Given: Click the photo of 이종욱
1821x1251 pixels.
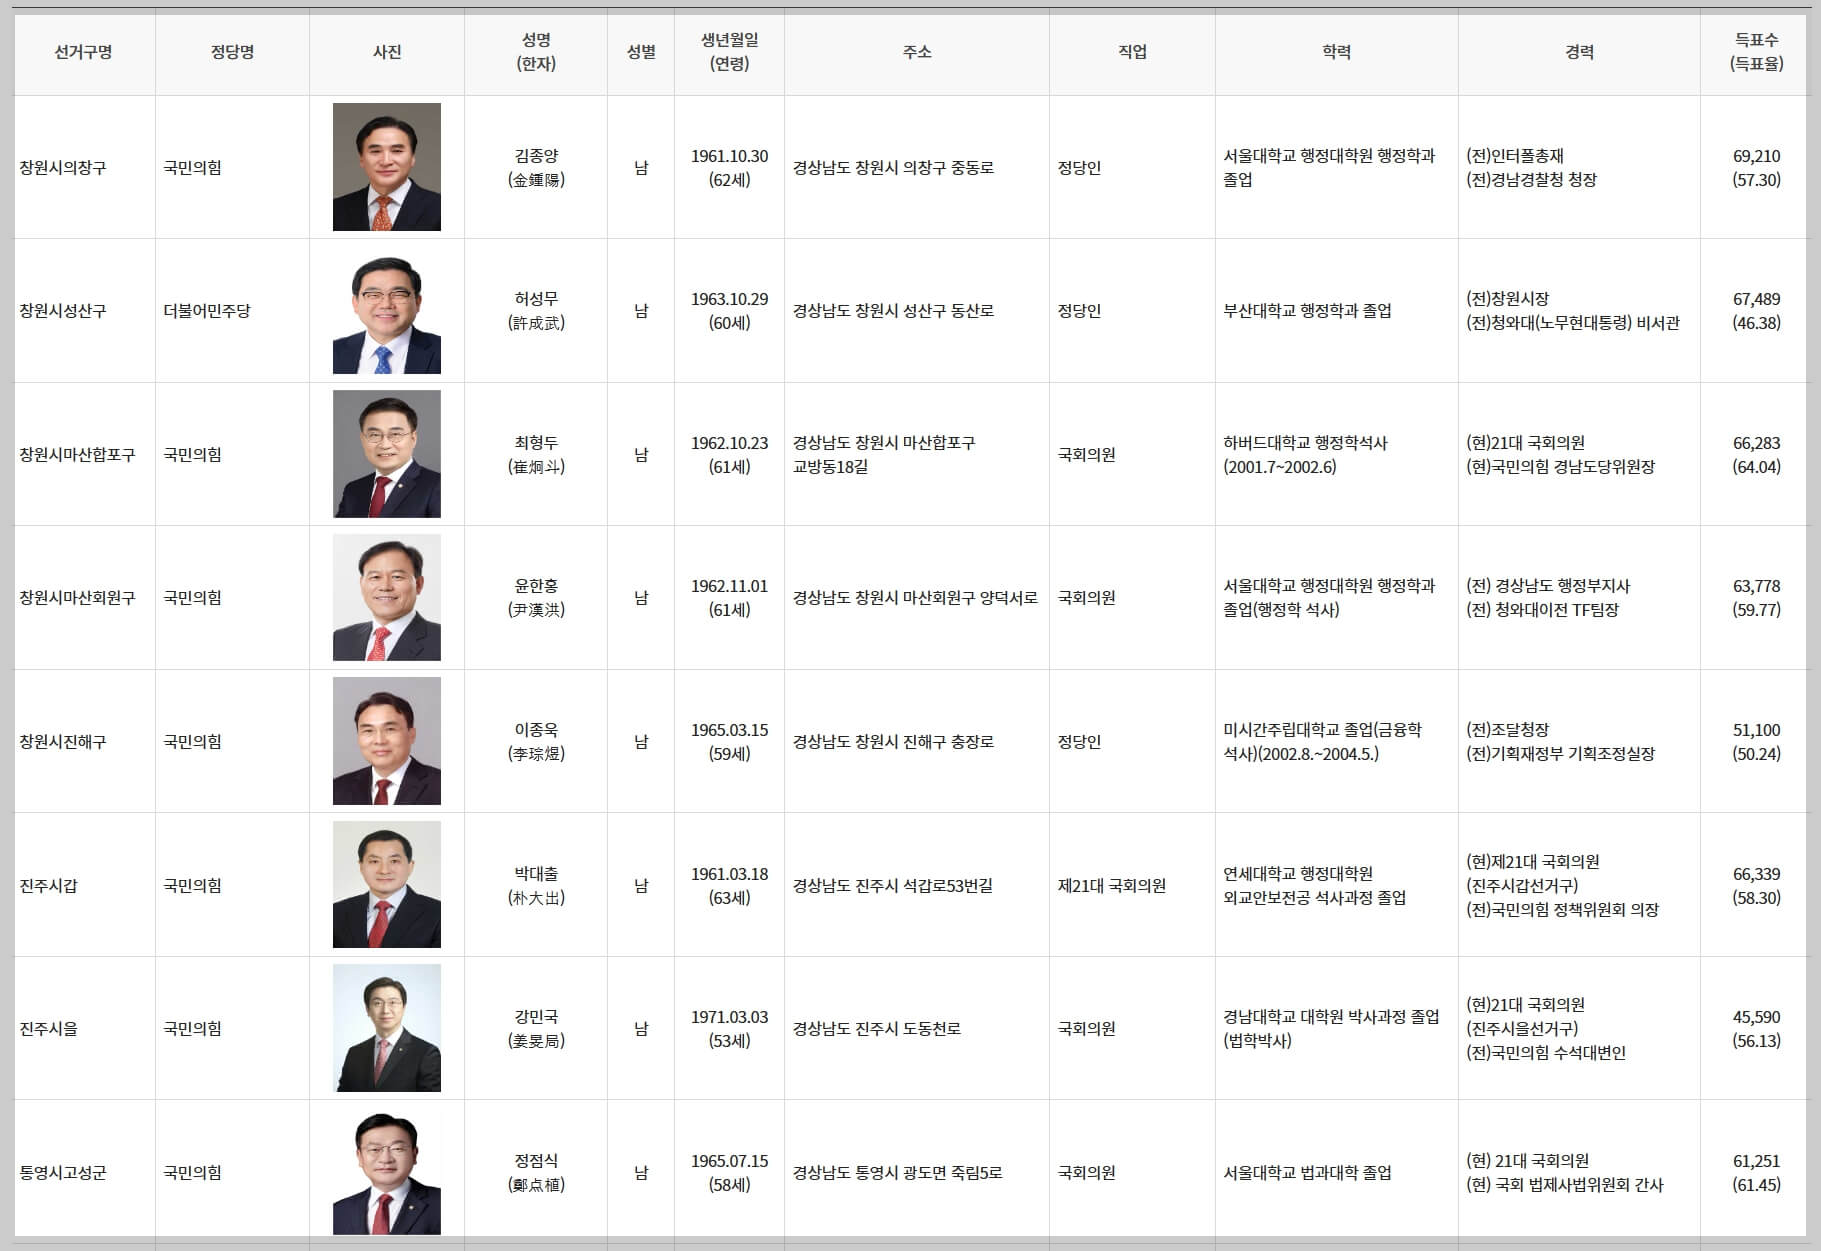Looking at the screenshot, I should click(x=387, y=741).
